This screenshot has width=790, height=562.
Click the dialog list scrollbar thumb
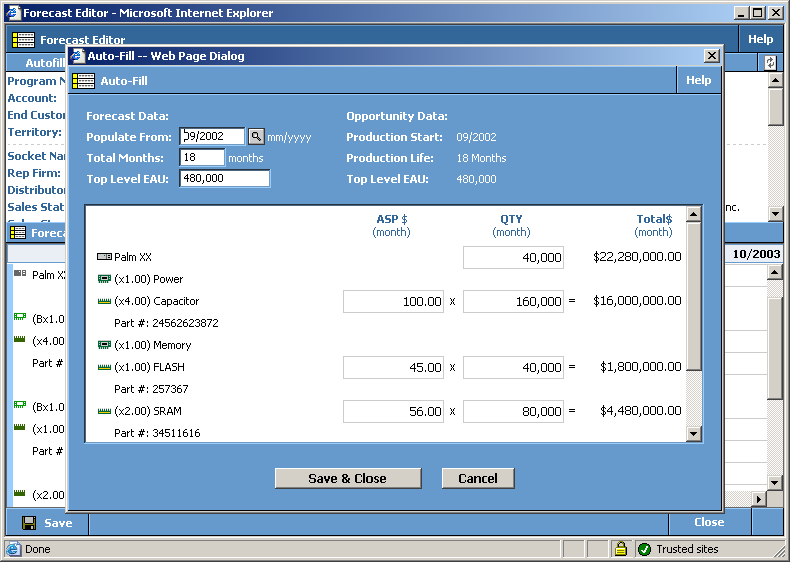tap(694, 295)
